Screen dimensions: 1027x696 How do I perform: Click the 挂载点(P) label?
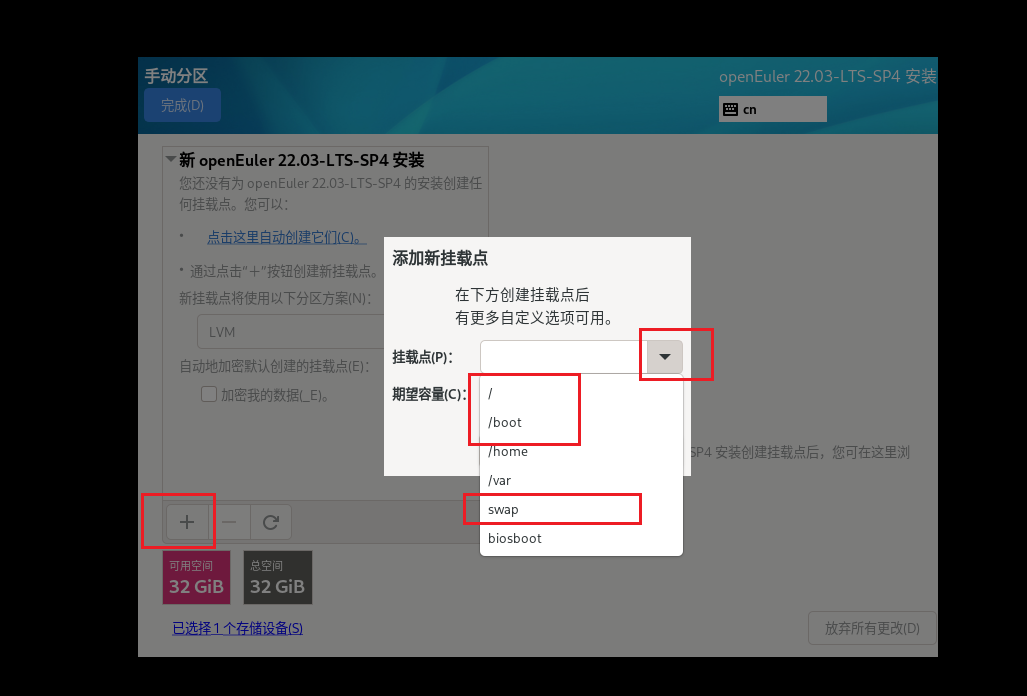click(422, 357)
